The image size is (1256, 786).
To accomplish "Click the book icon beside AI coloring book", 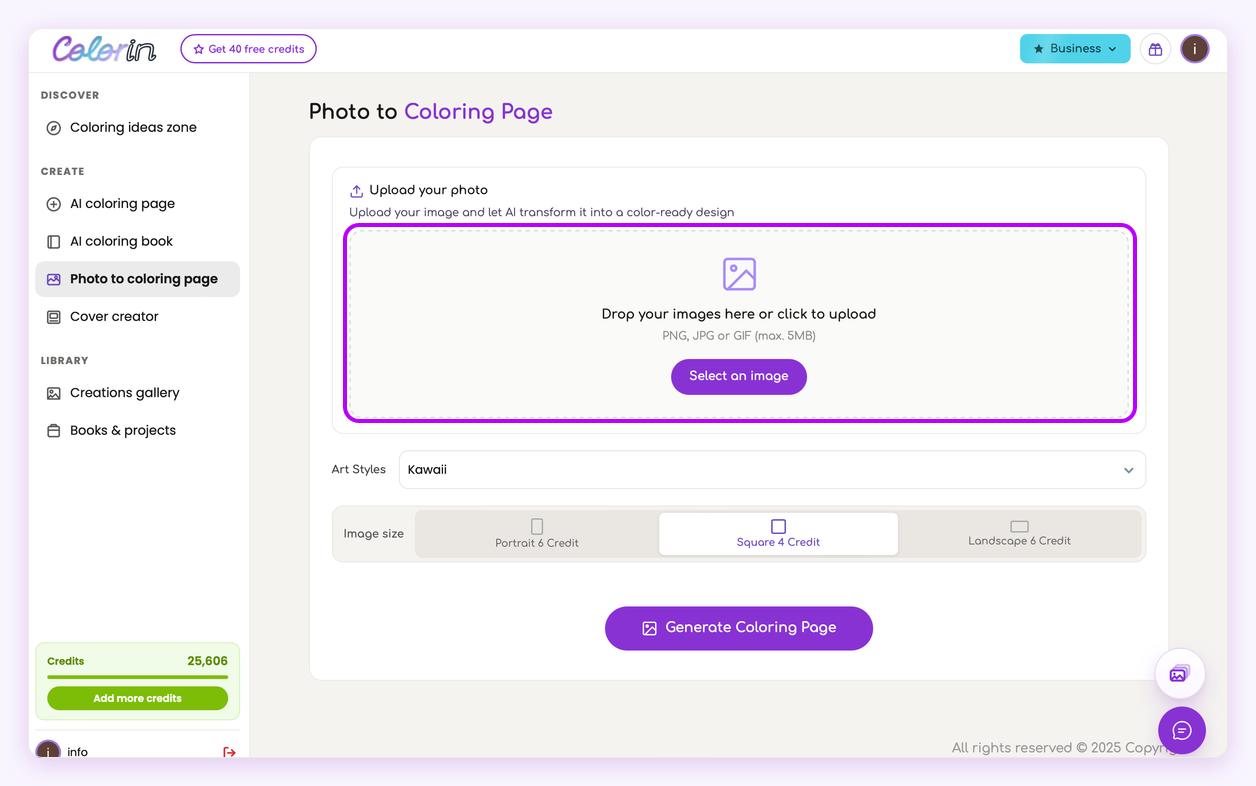I will 54,242.
